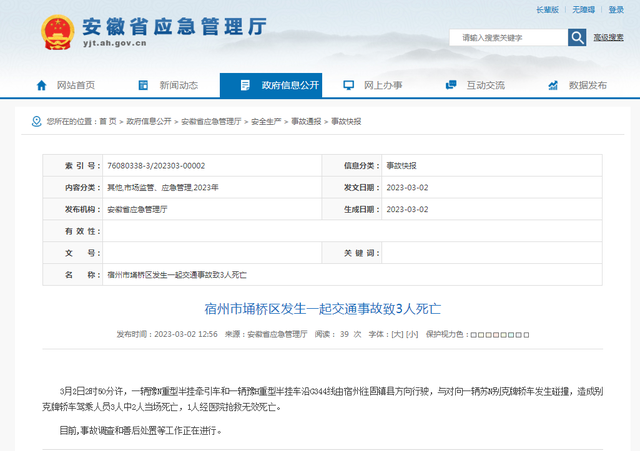Switch to 长辈版 elder mode link

(547, 10)
